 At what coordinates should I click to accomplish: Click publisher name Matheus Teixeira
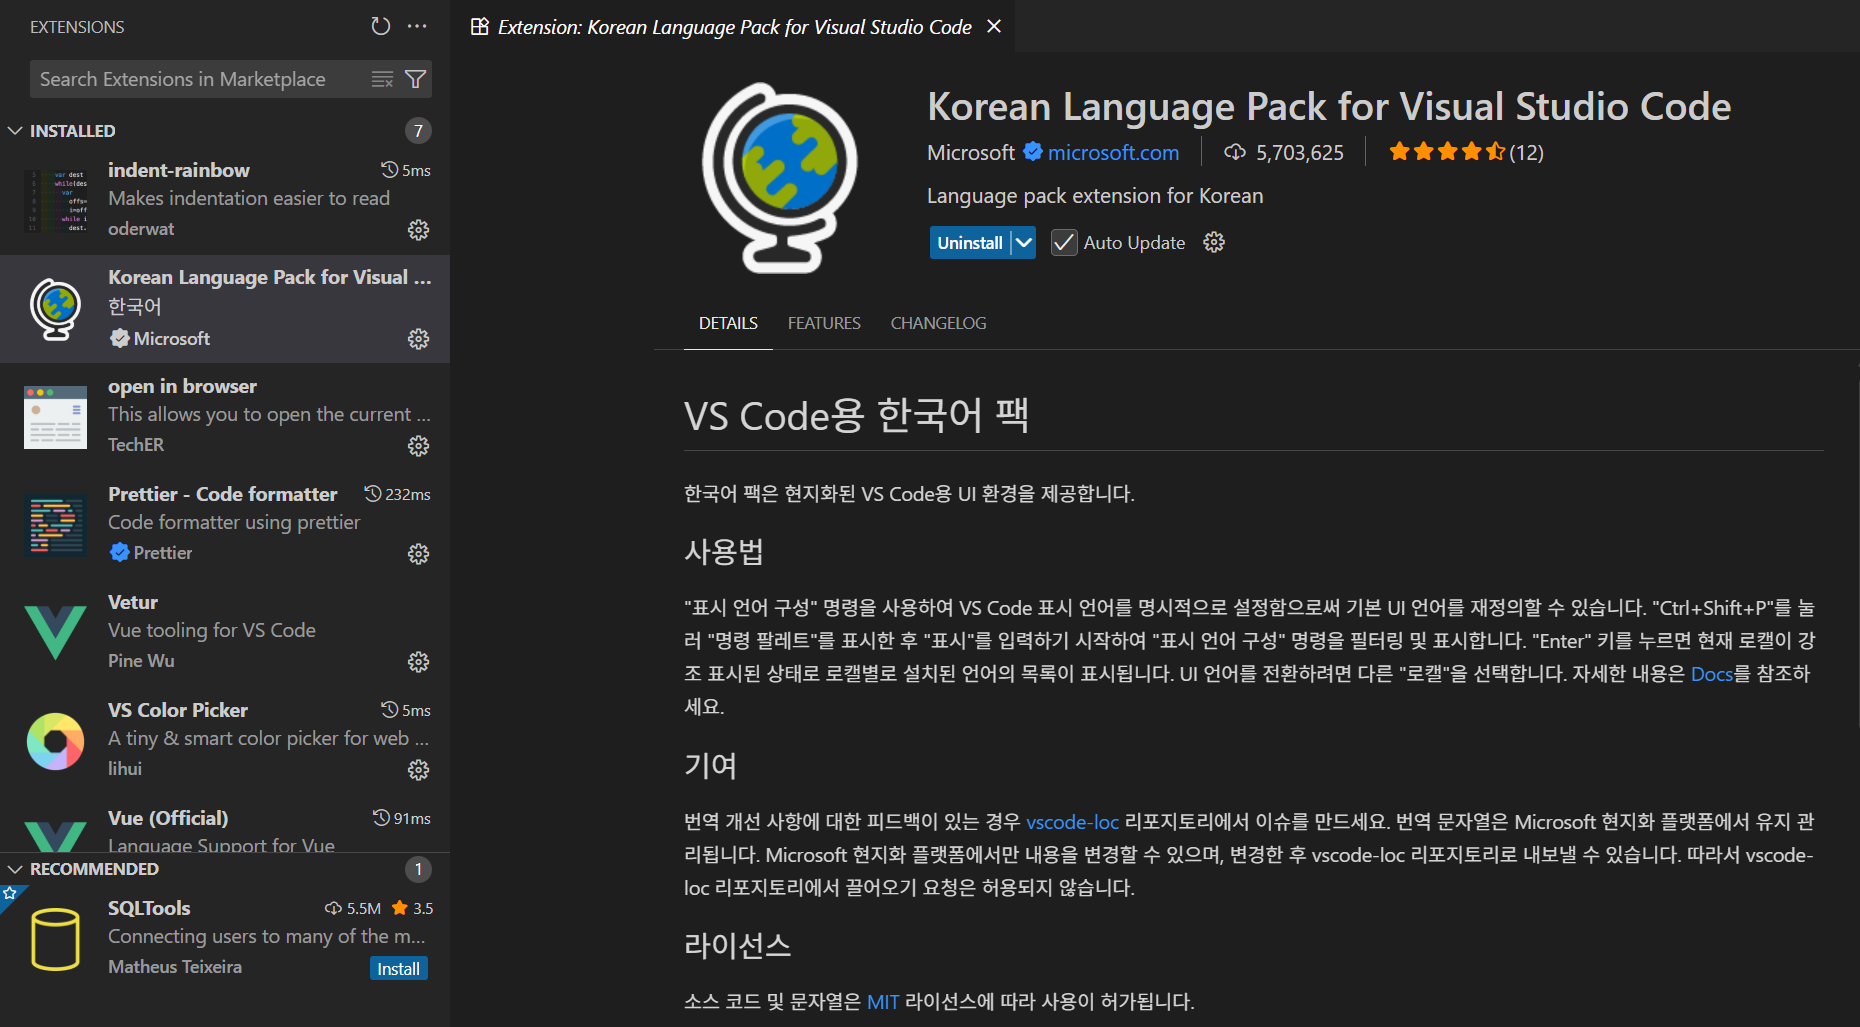[x=175, y=967]
